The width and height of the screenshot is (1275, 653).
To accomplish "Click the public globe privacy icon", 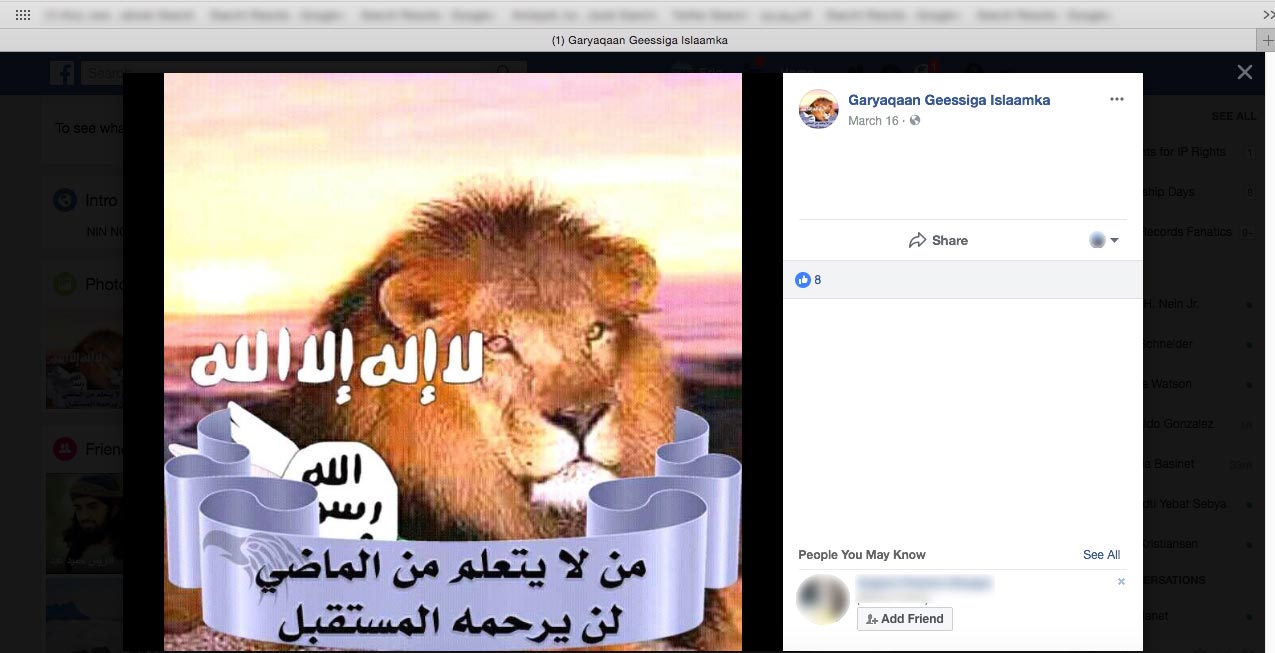I will tap(915, 121).
